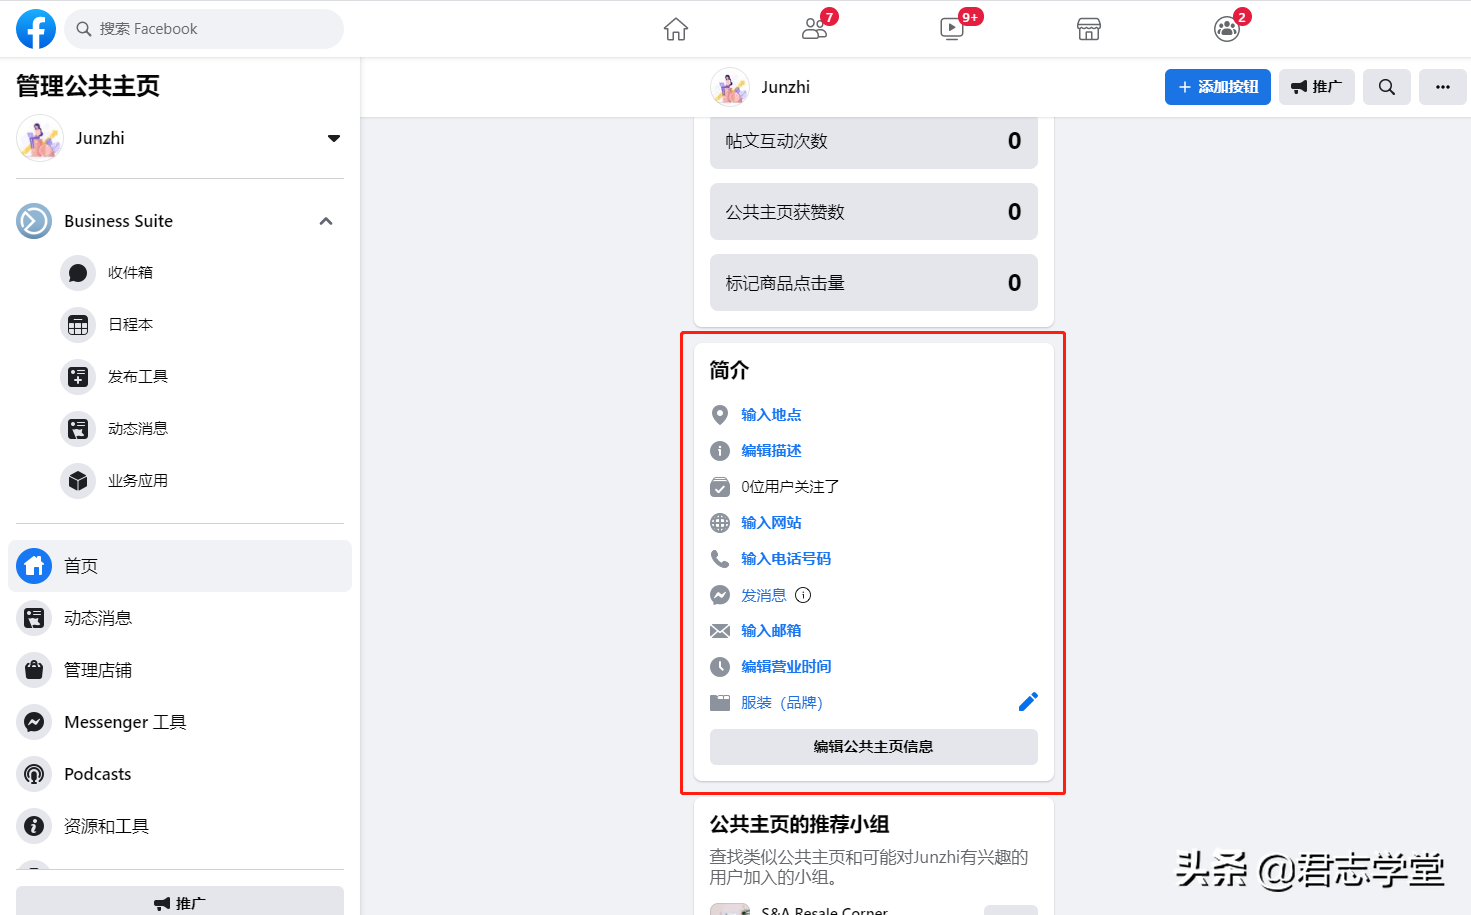Open 日程本 calendar icon
1471x915 pixels.
point(78,324)
